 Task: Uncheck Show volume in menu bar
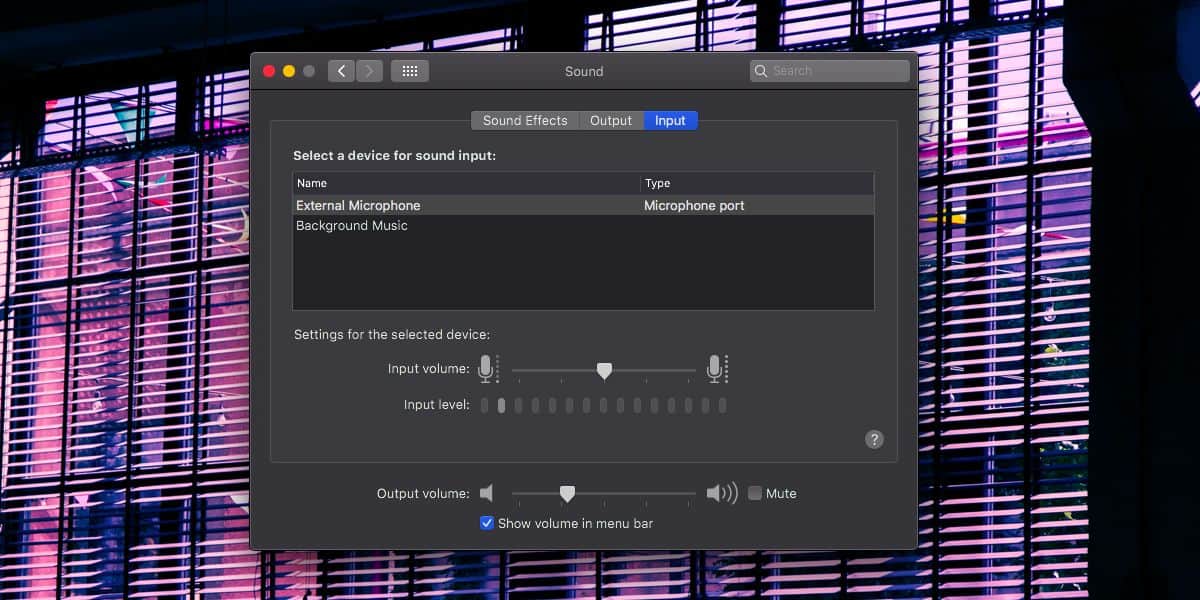(x=487, y=523)
